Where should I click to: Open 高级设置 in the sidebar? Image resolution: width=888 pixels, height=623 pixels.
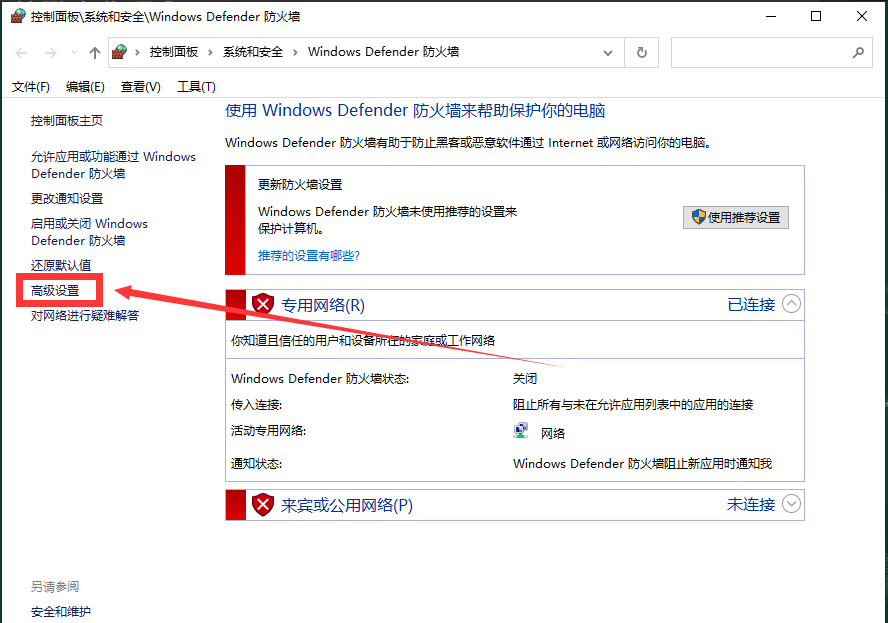[x=55, y=291]
